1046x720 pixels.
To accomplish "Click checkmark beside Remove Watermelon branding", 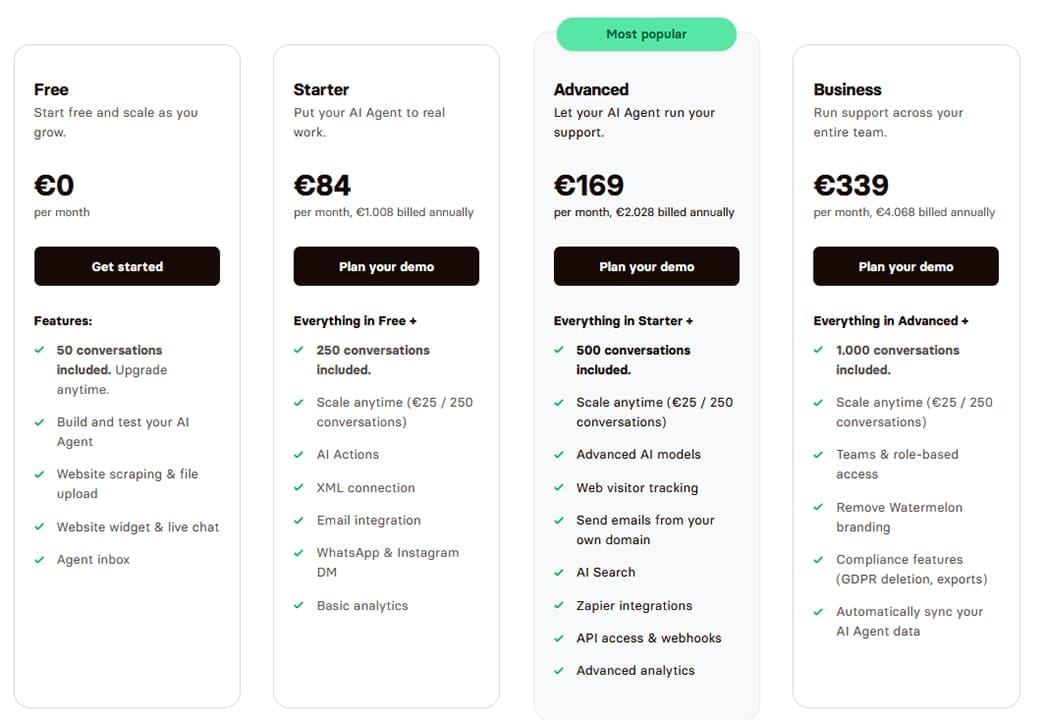I will 819,507.
